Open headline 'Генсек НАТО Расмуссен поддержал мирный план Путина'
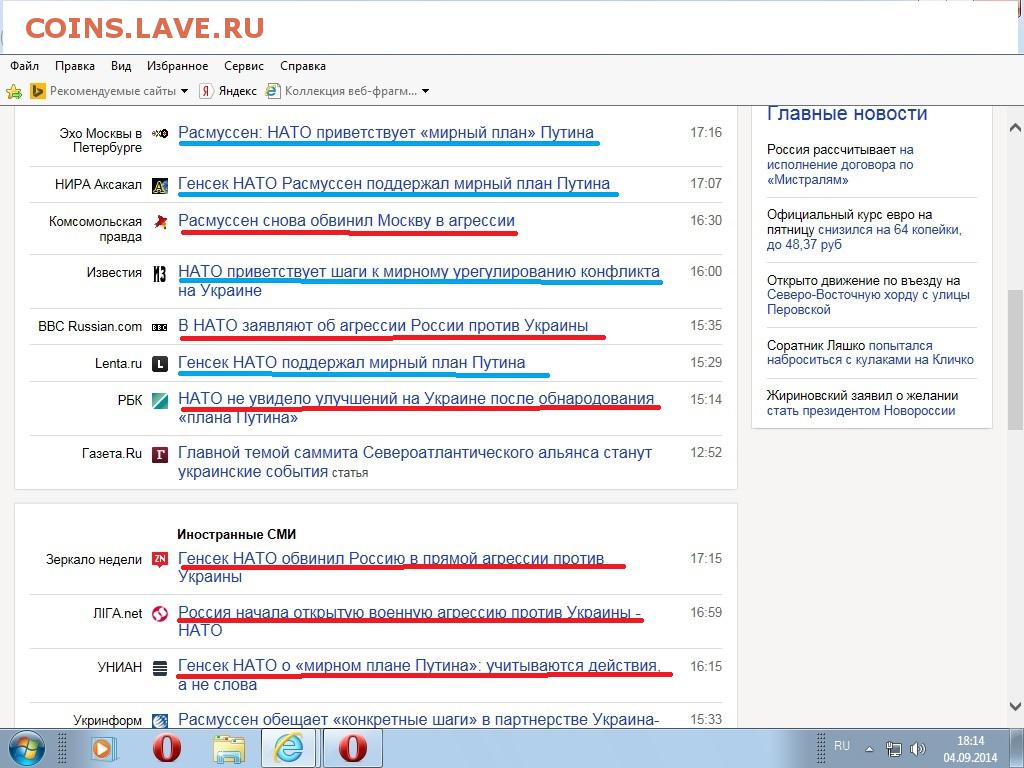 coord(394,184)
